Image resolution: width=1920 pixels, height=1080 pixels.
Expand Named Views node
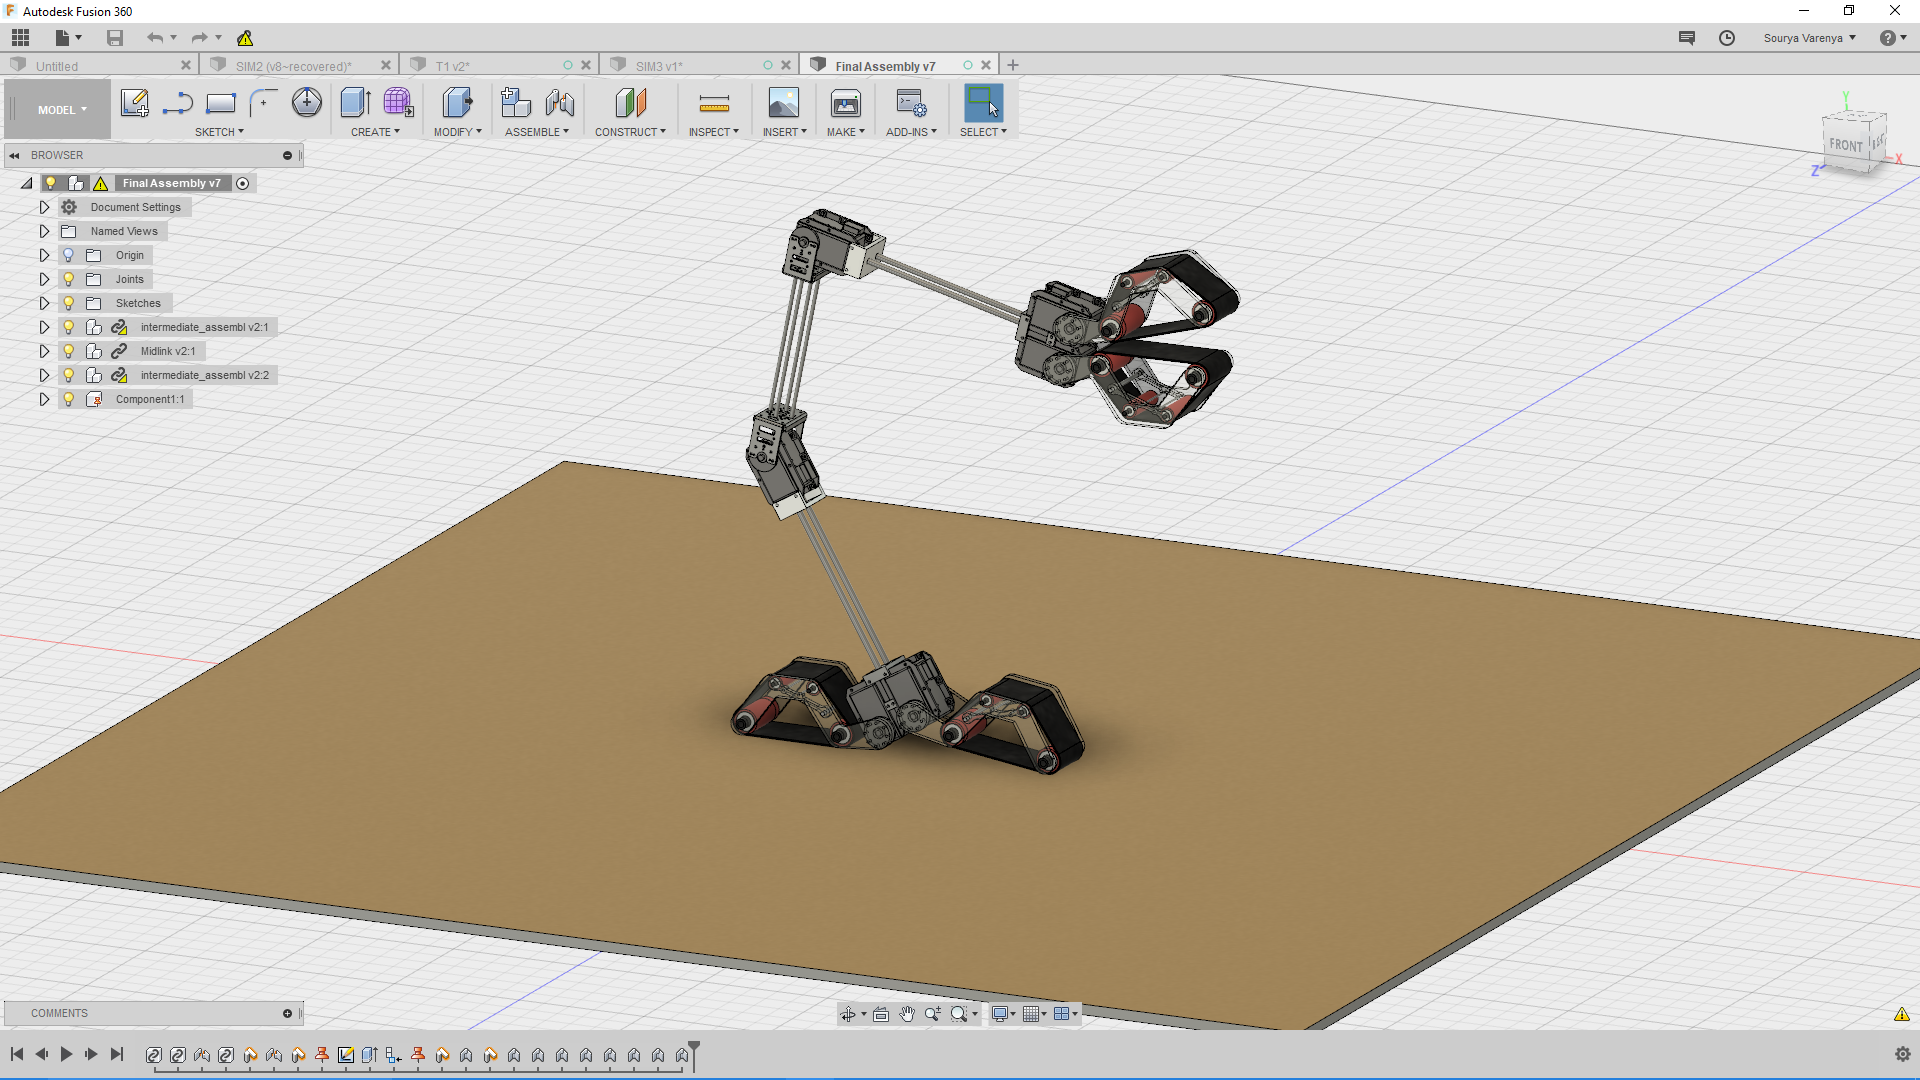pyautogui.click(x=44, y=231)
